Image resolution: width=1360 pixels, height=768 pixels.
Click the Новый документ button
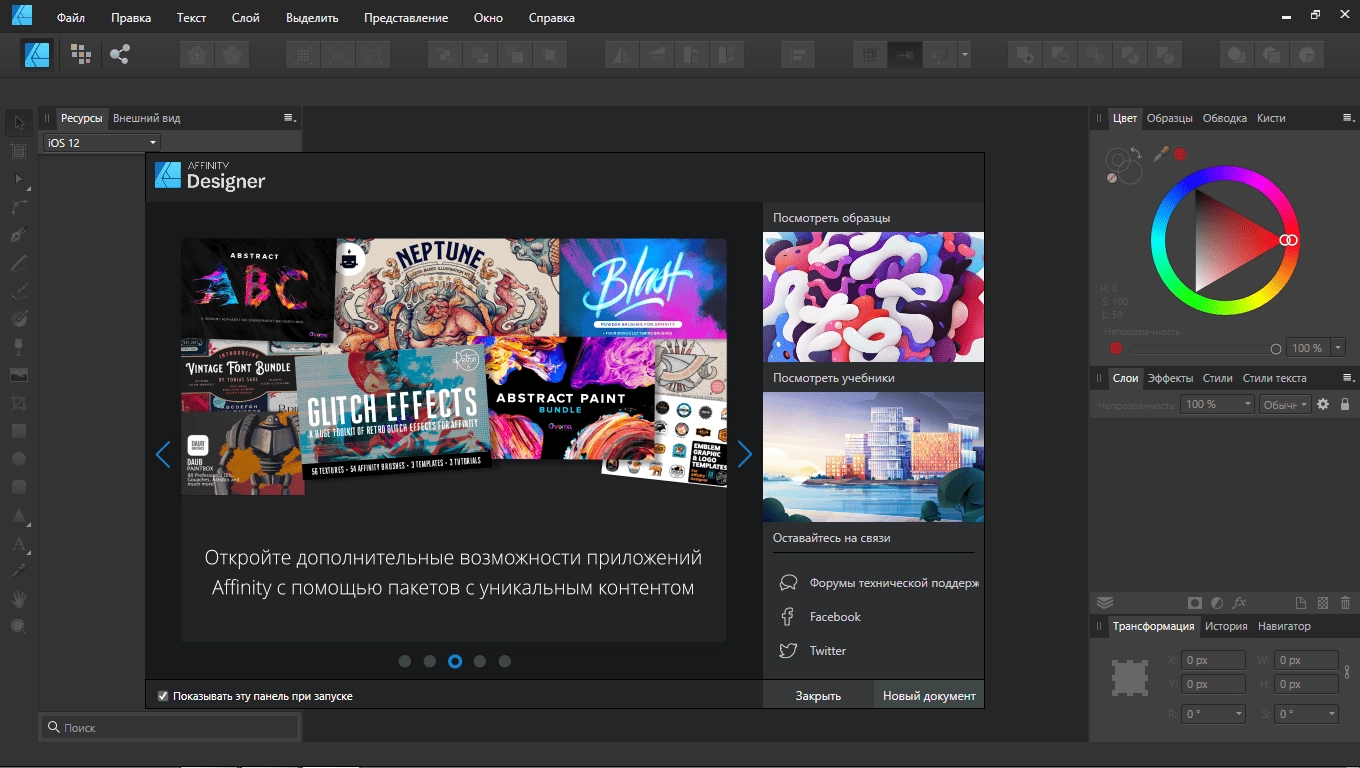point(929,695)
